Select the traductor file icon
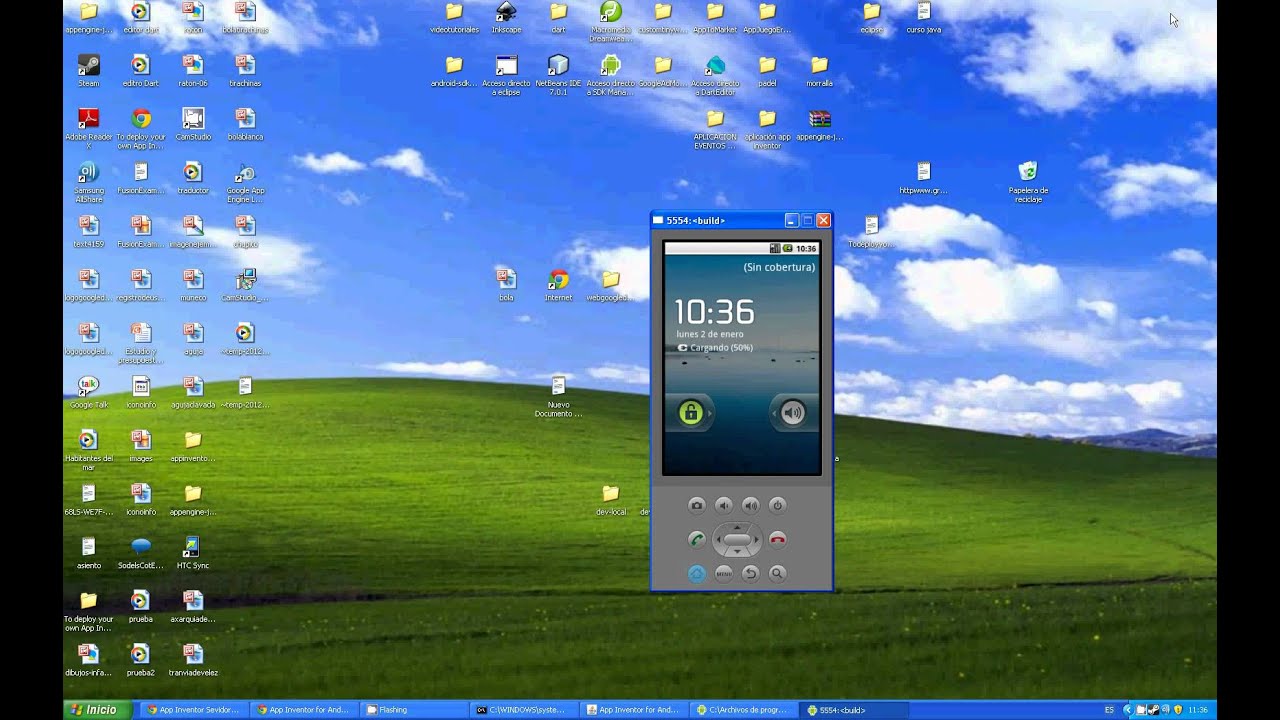The height and width of the screenshot is (720, 1280). 193,178
